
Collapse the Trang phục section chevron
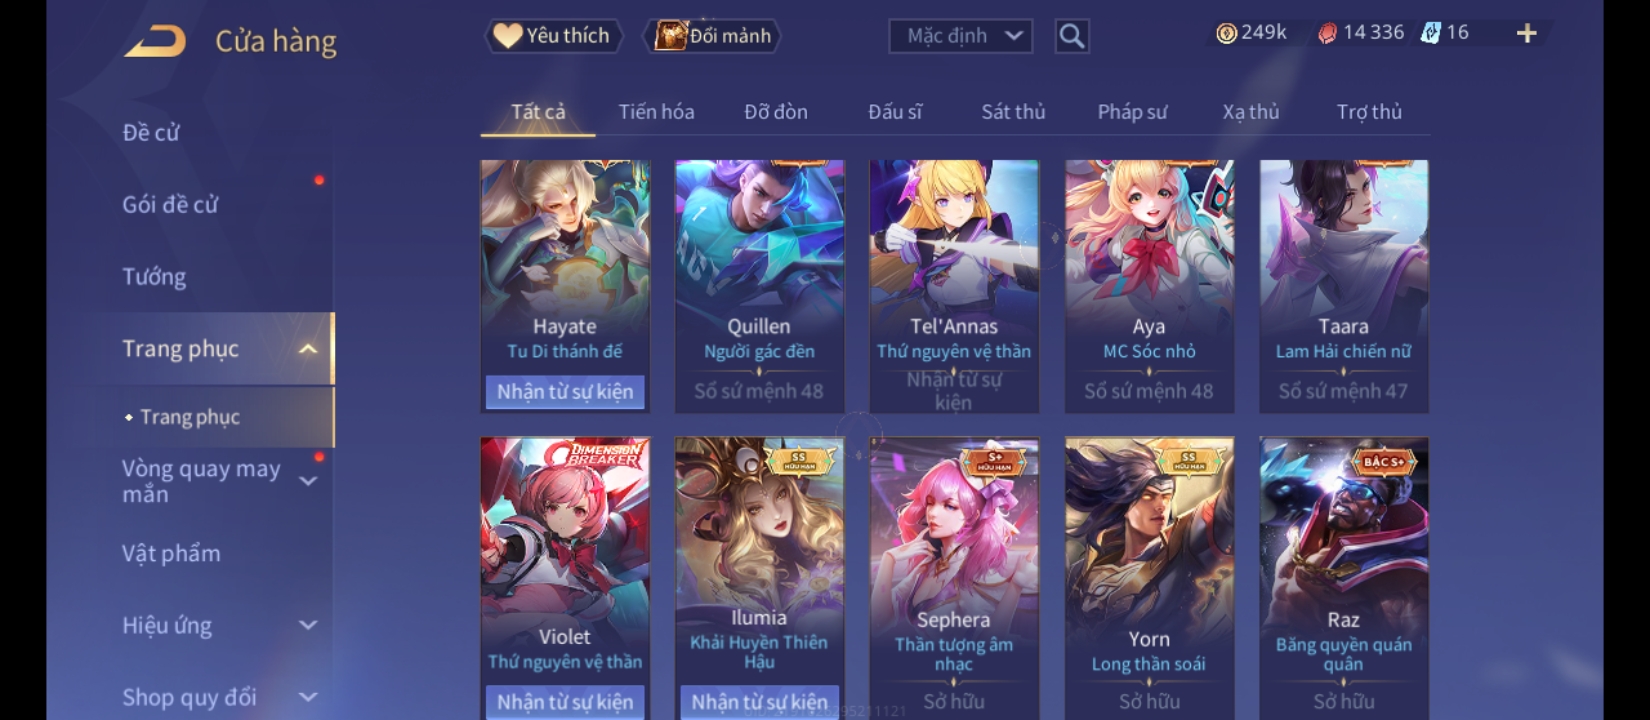click(x=308, y=349)
